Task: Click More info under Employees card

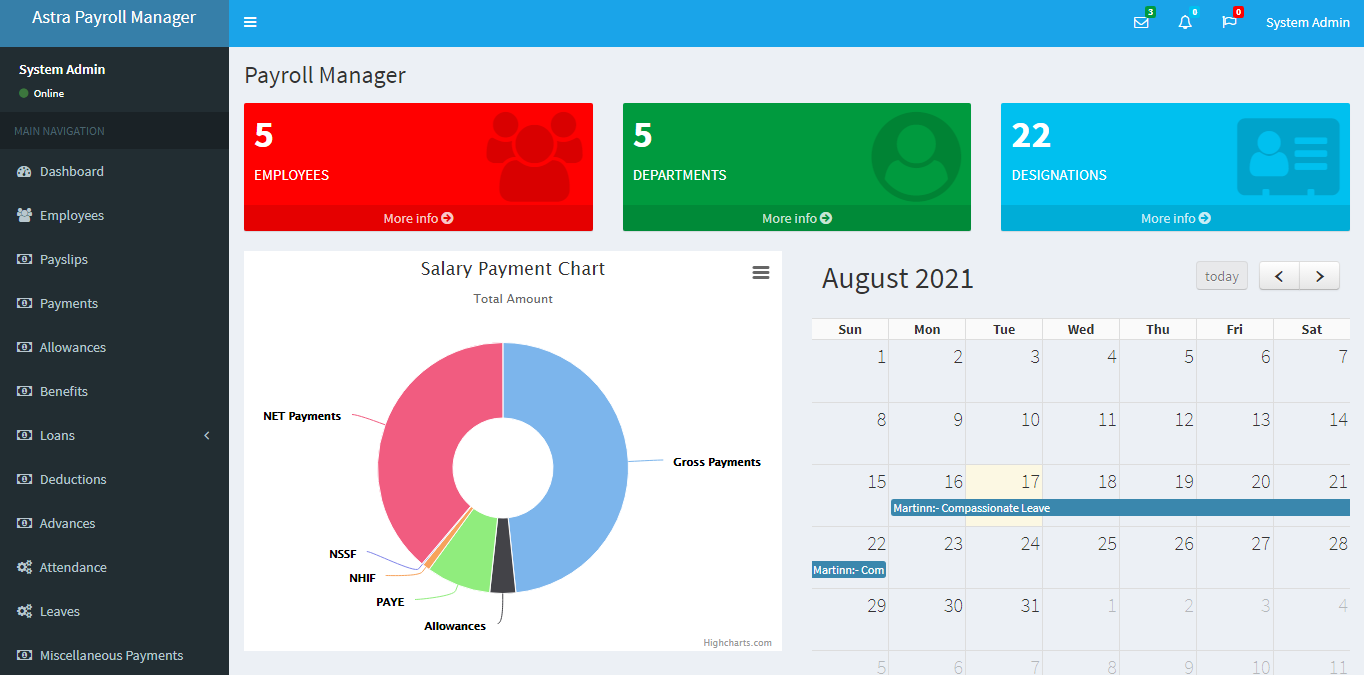Action: (x=418, y=218)
